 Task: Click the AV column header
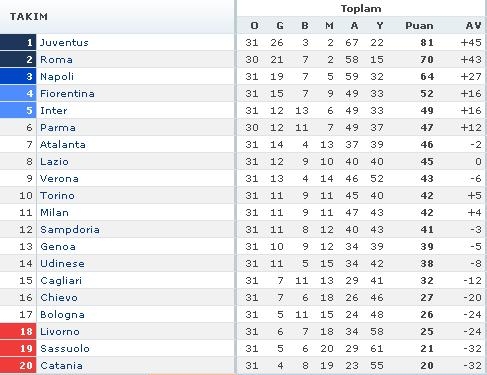(x=474, y=26)
